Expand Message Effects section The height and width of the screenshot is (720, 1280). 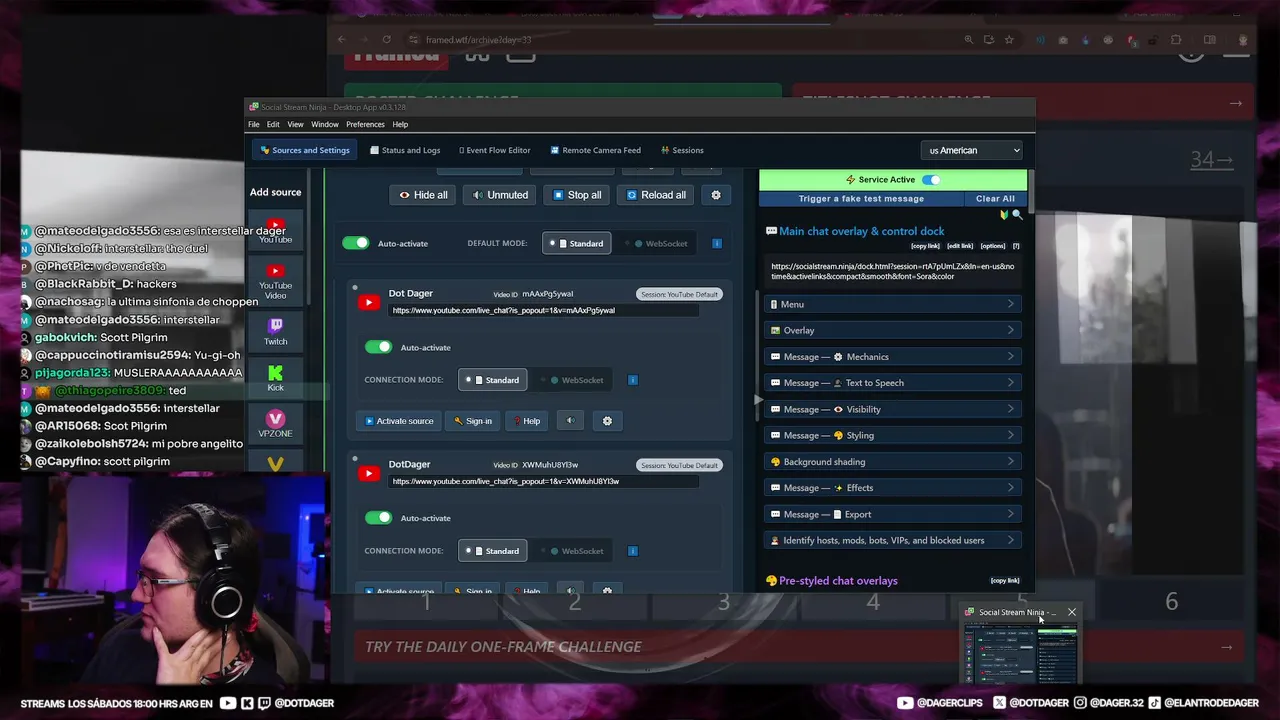[892, 488]
